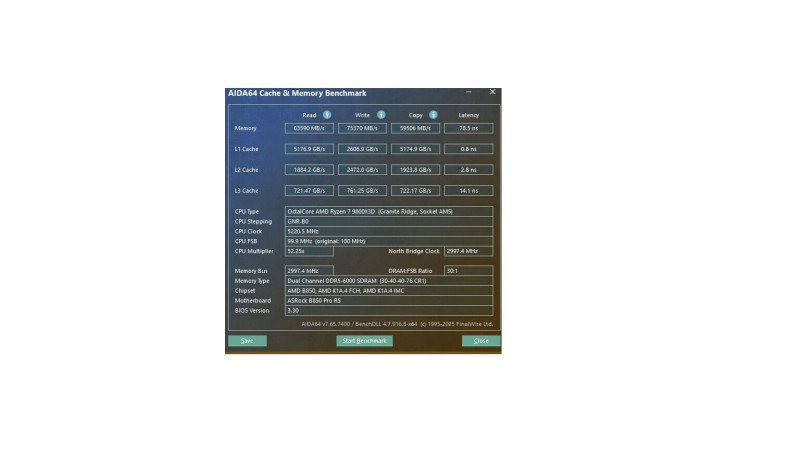Click the Write column header
800x450 pixels.
362,115
